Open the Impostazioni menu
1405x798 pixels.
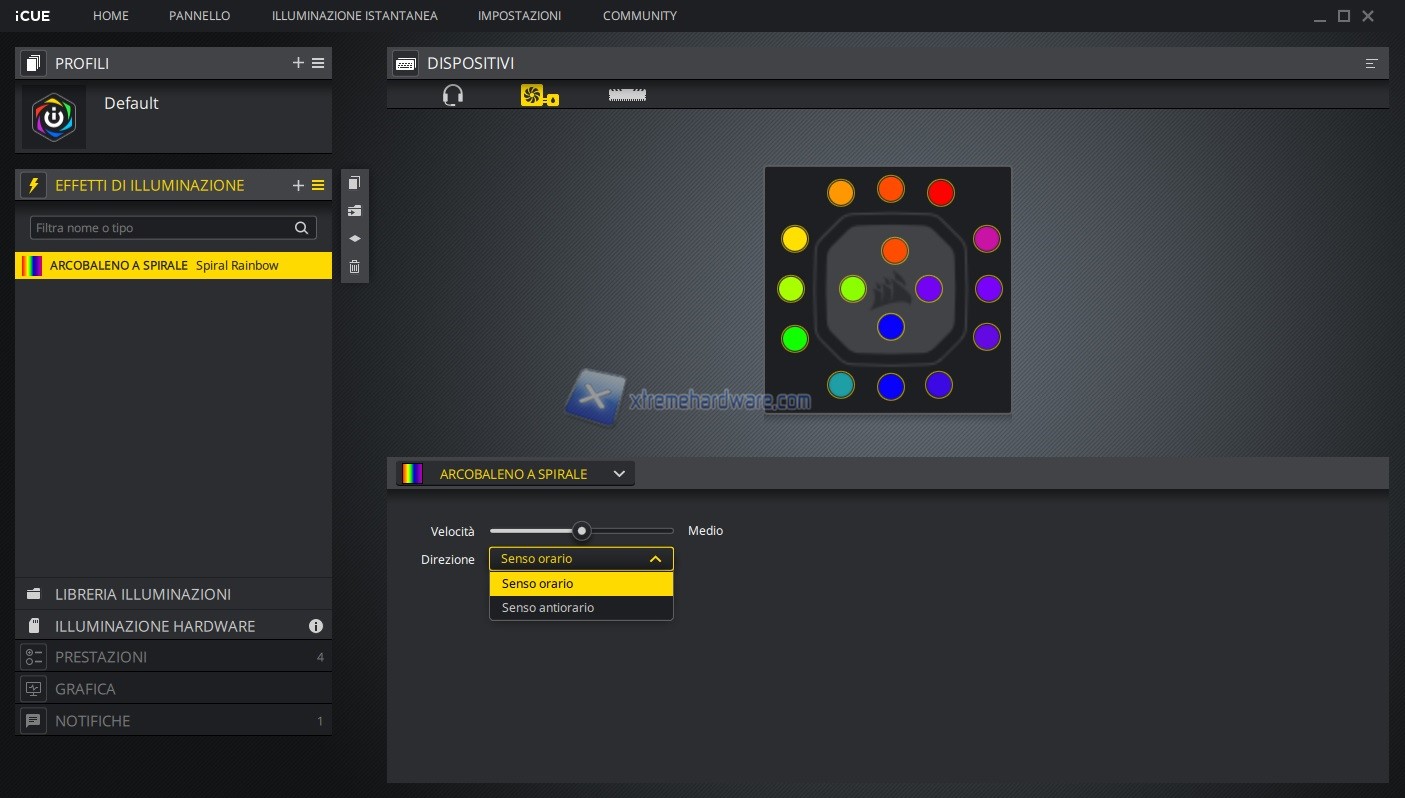click(x=519, y=16)
